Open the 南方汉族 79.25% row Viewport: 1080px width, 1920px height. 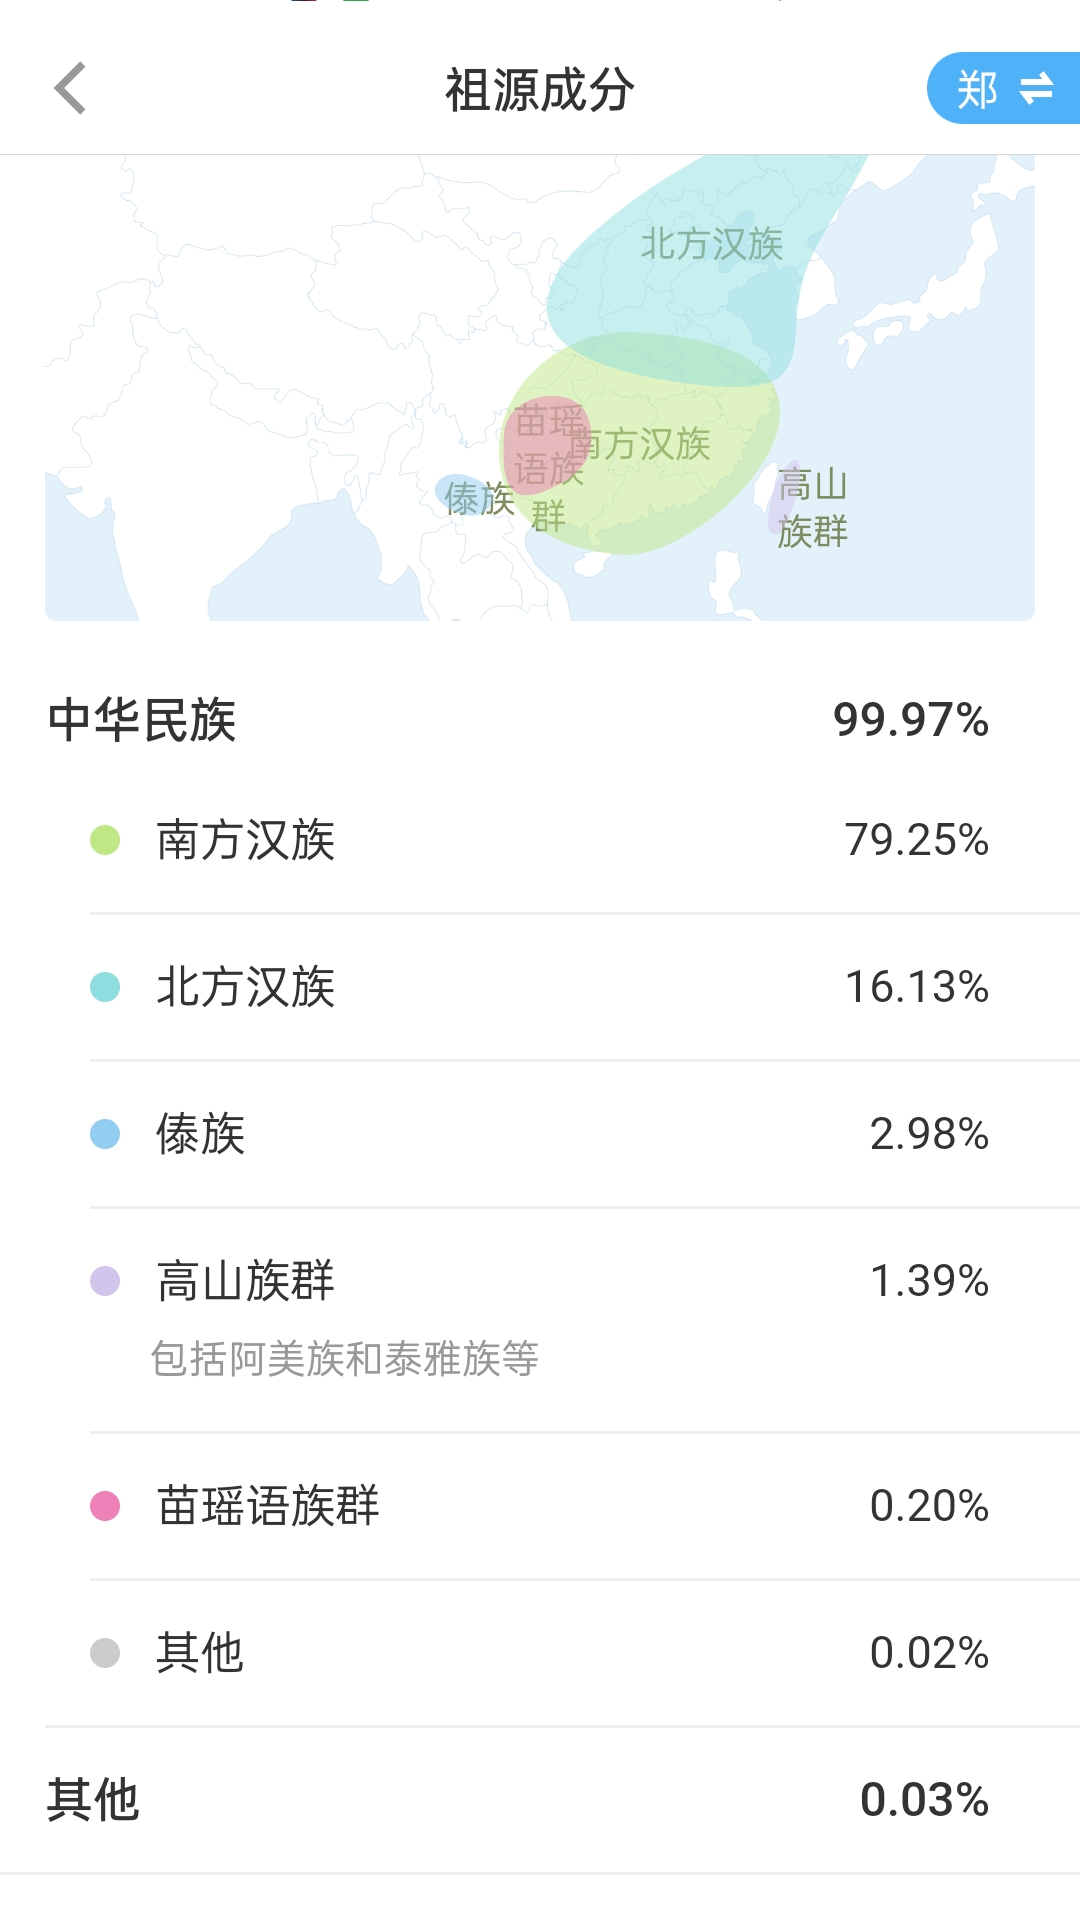pyautogui.click(x=540, y=840)
